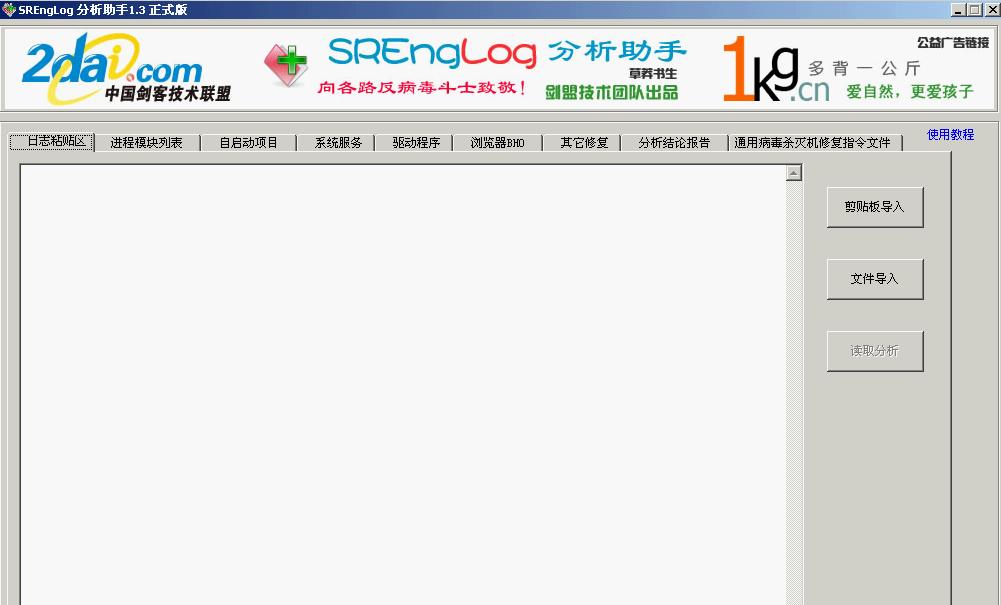Click the 公益广告链接 label
This screenshot has height=605, width=1001.
[x=952, y=43]
